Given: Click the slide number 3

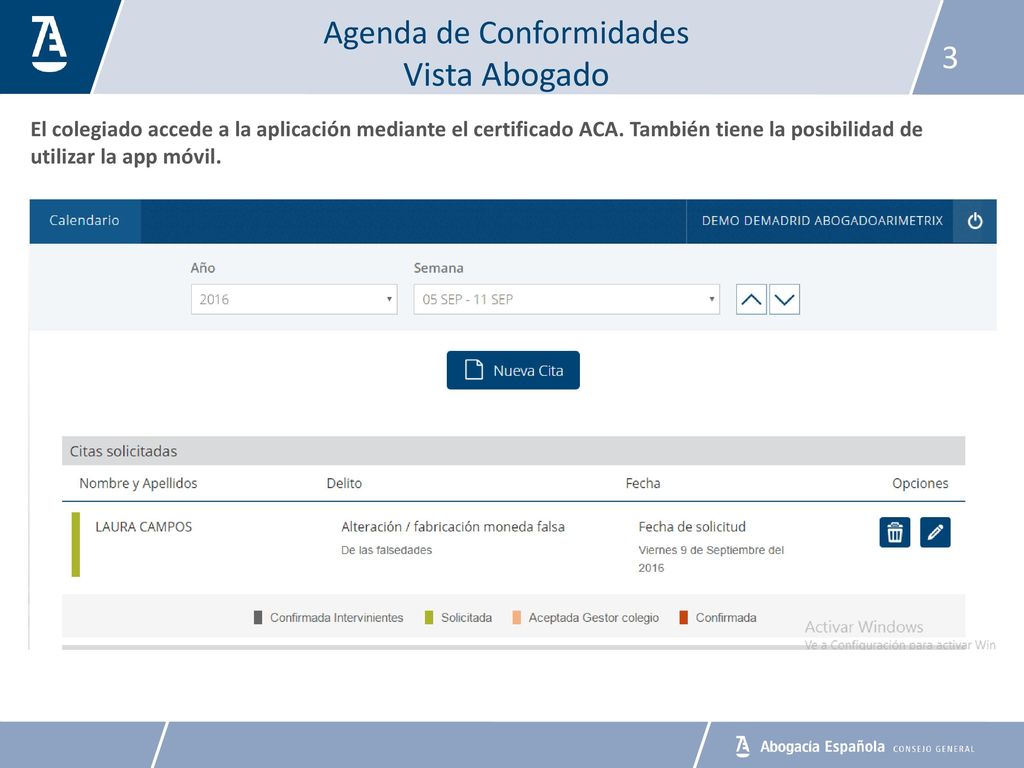Looking at the screenshot, I should 950,57.
